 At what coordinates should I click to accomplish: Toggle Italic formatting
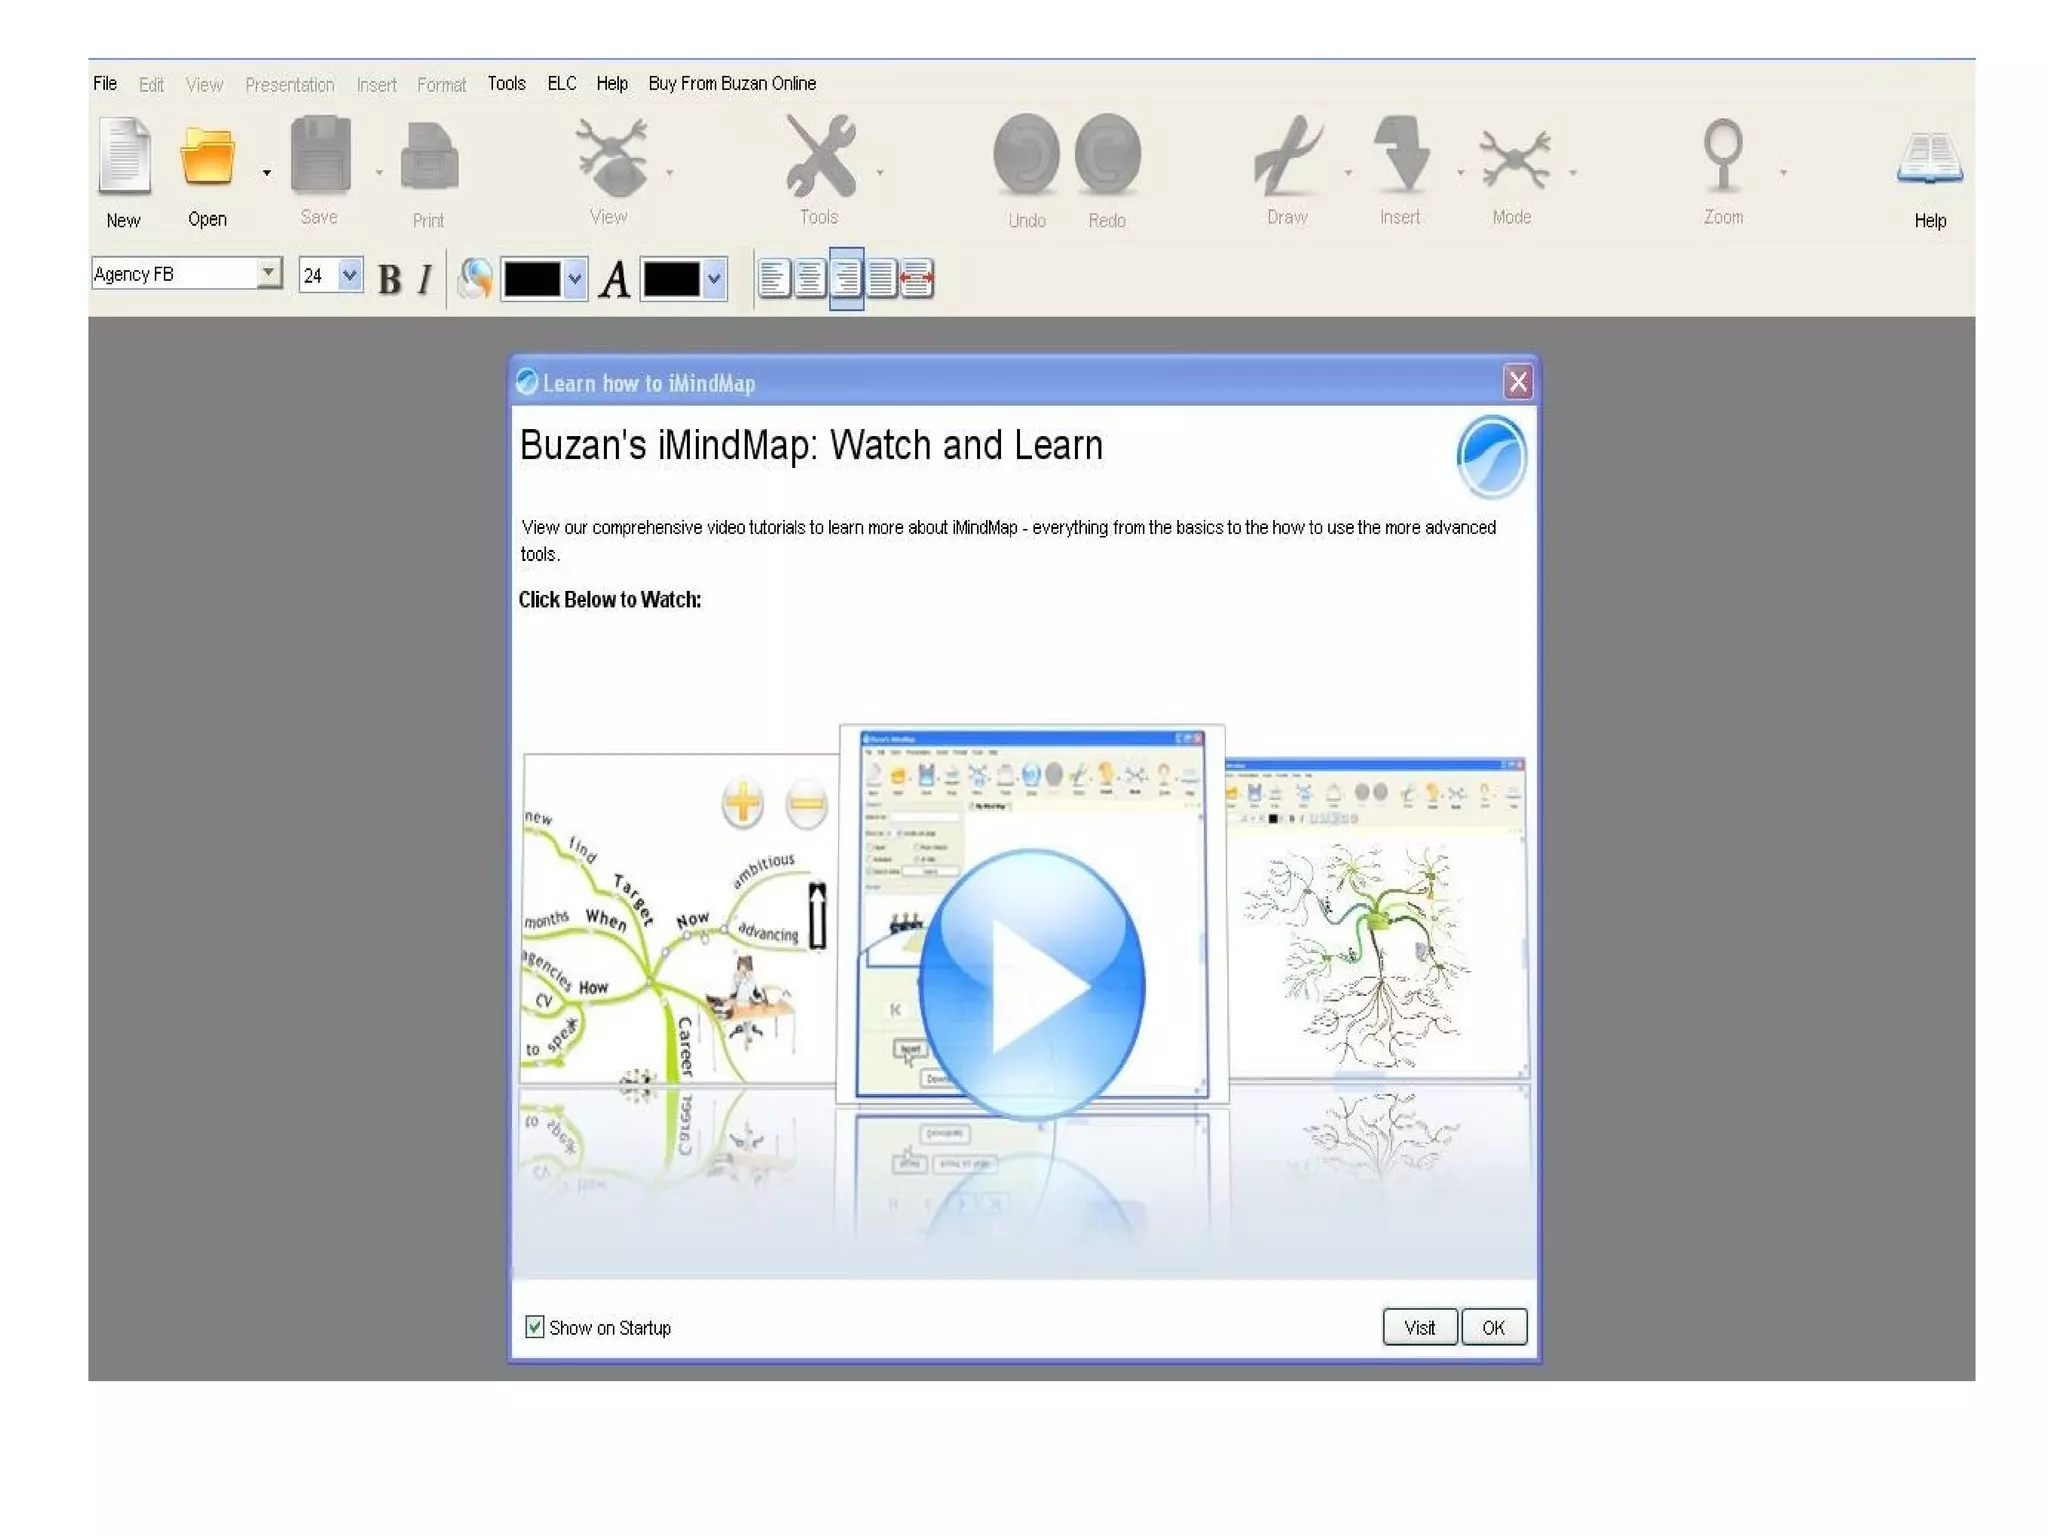[x=425, y=279]
